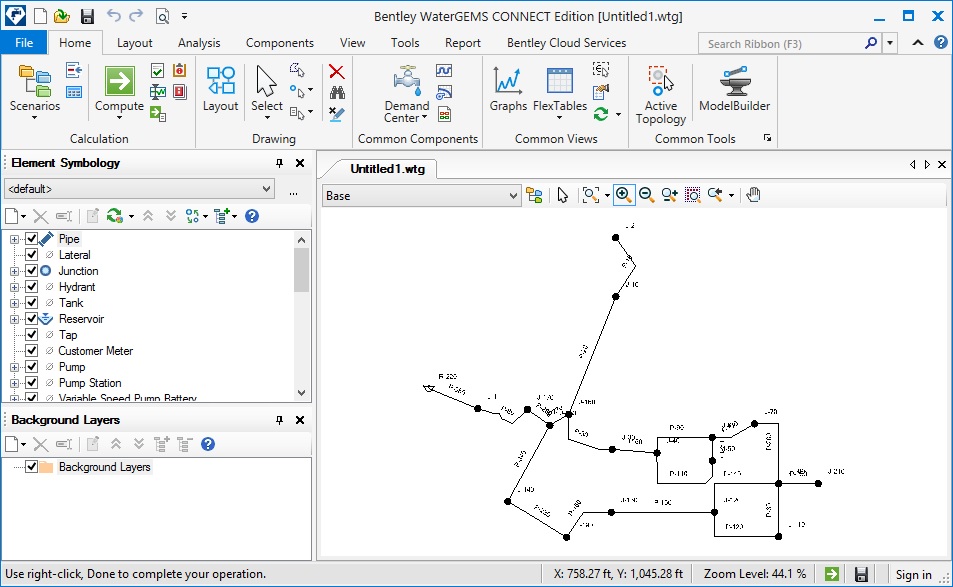Click the Zoom Out magnifier icon
Viewport: 953px width, 587px height.
(646, 195)
